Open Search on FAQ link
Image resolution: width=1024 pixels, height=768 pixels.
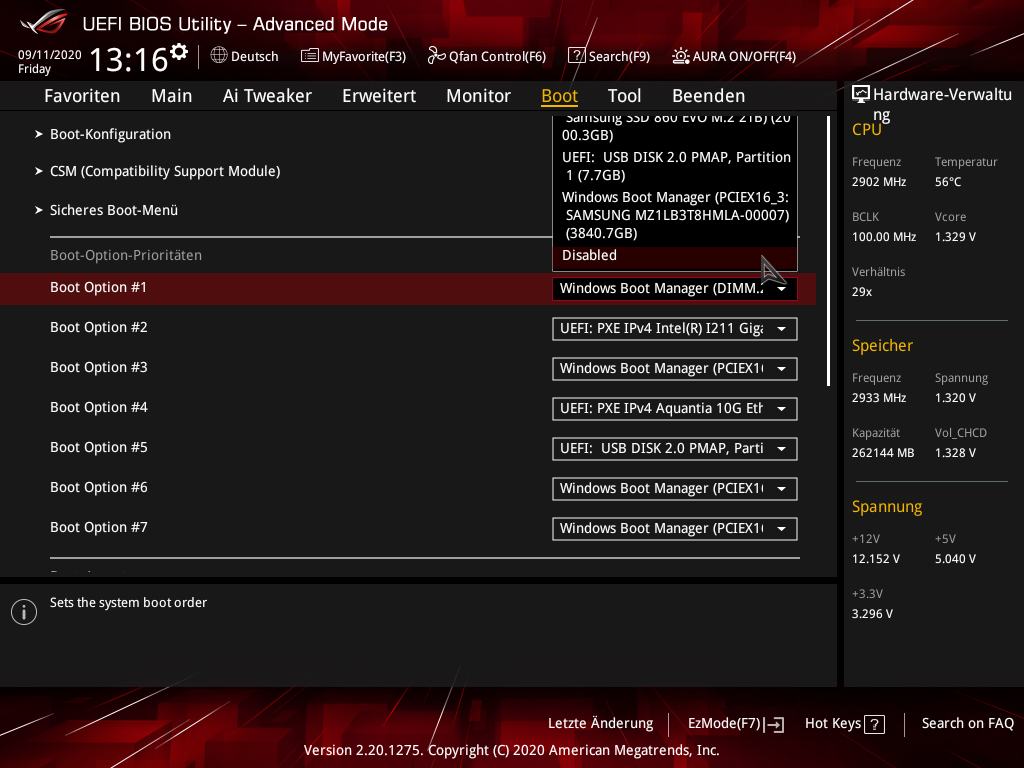(967, 724)
